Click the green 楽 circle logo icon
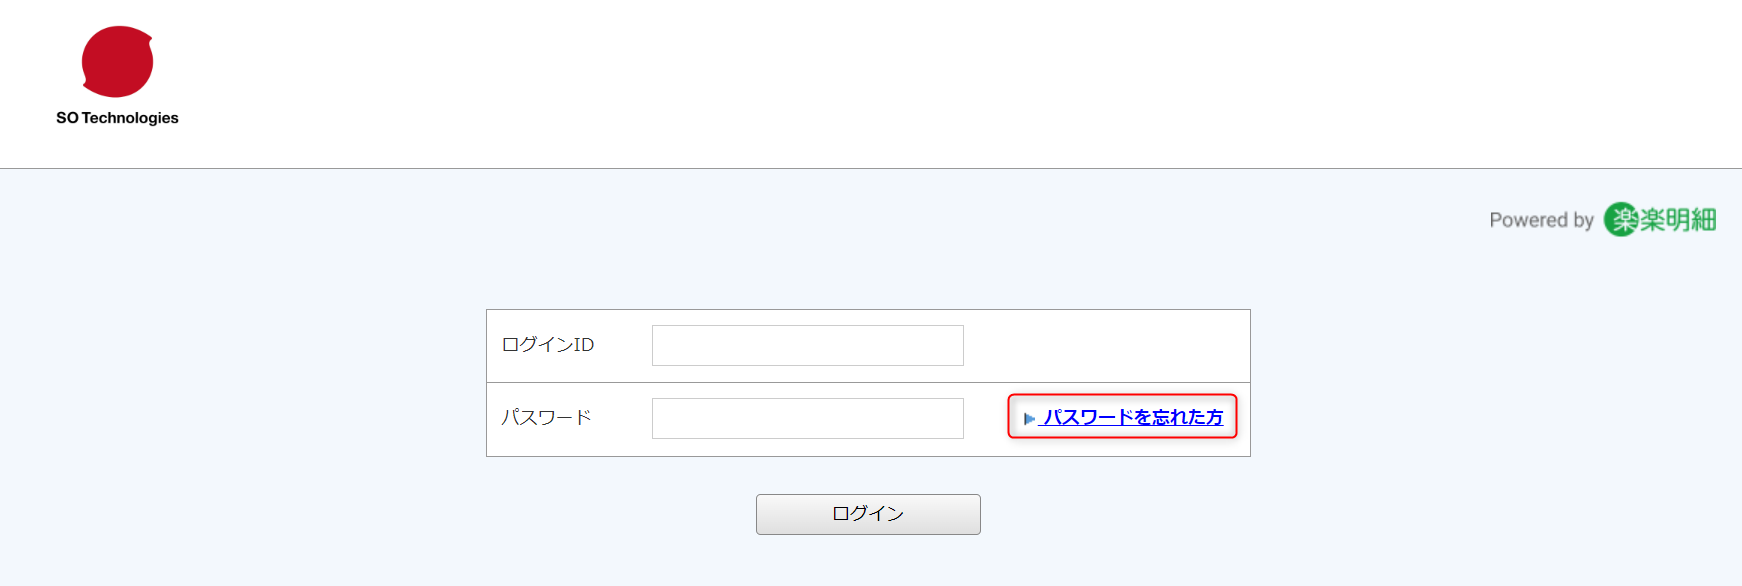Screen dimensions: 1742x586 [x=1620, y=219]
